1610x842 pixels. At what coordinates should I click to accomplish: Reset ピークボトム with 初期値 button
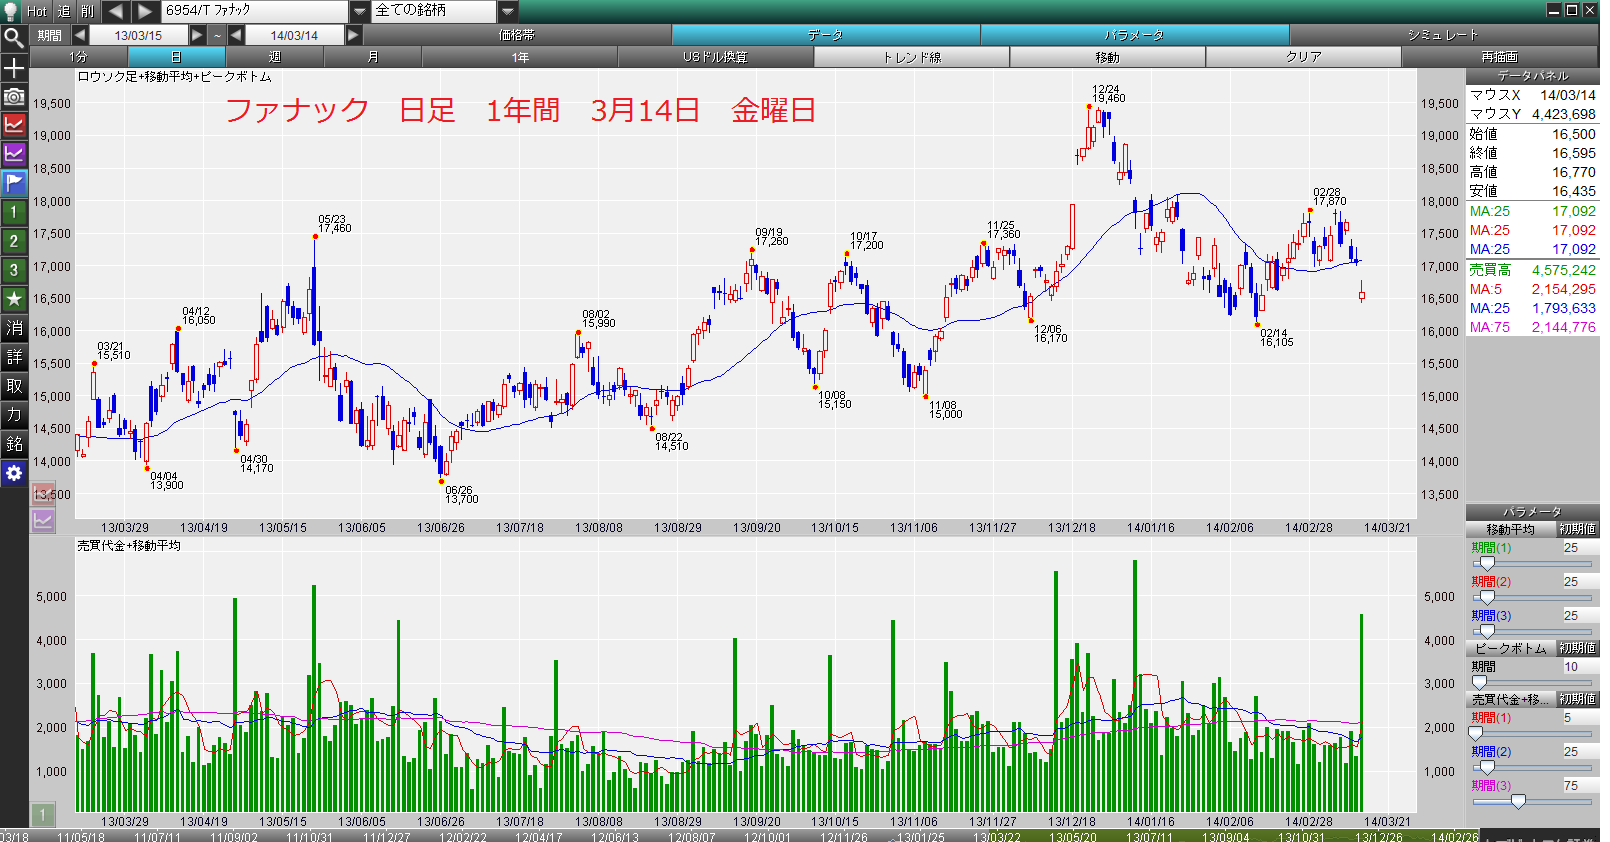(x=1578, y=648)
